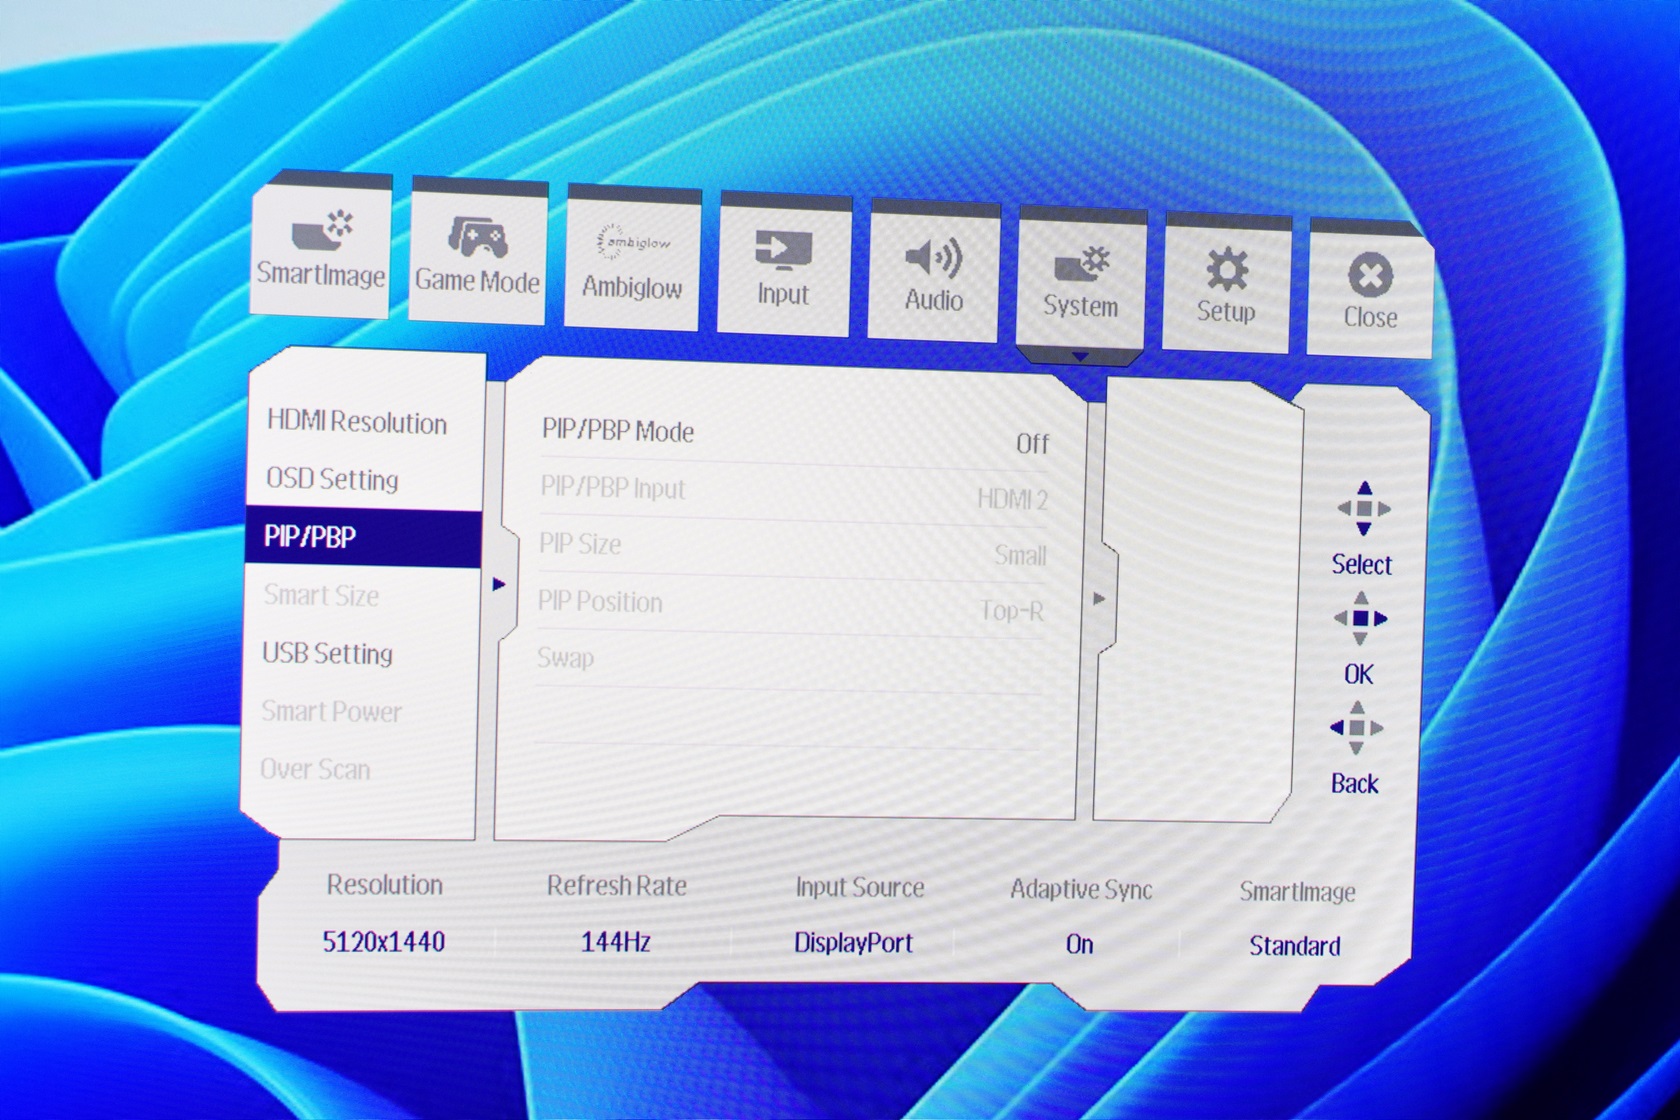Click the Adaptive Sync status label
Screen dimensions: 1680x1120
click(x=1081, y=890)
